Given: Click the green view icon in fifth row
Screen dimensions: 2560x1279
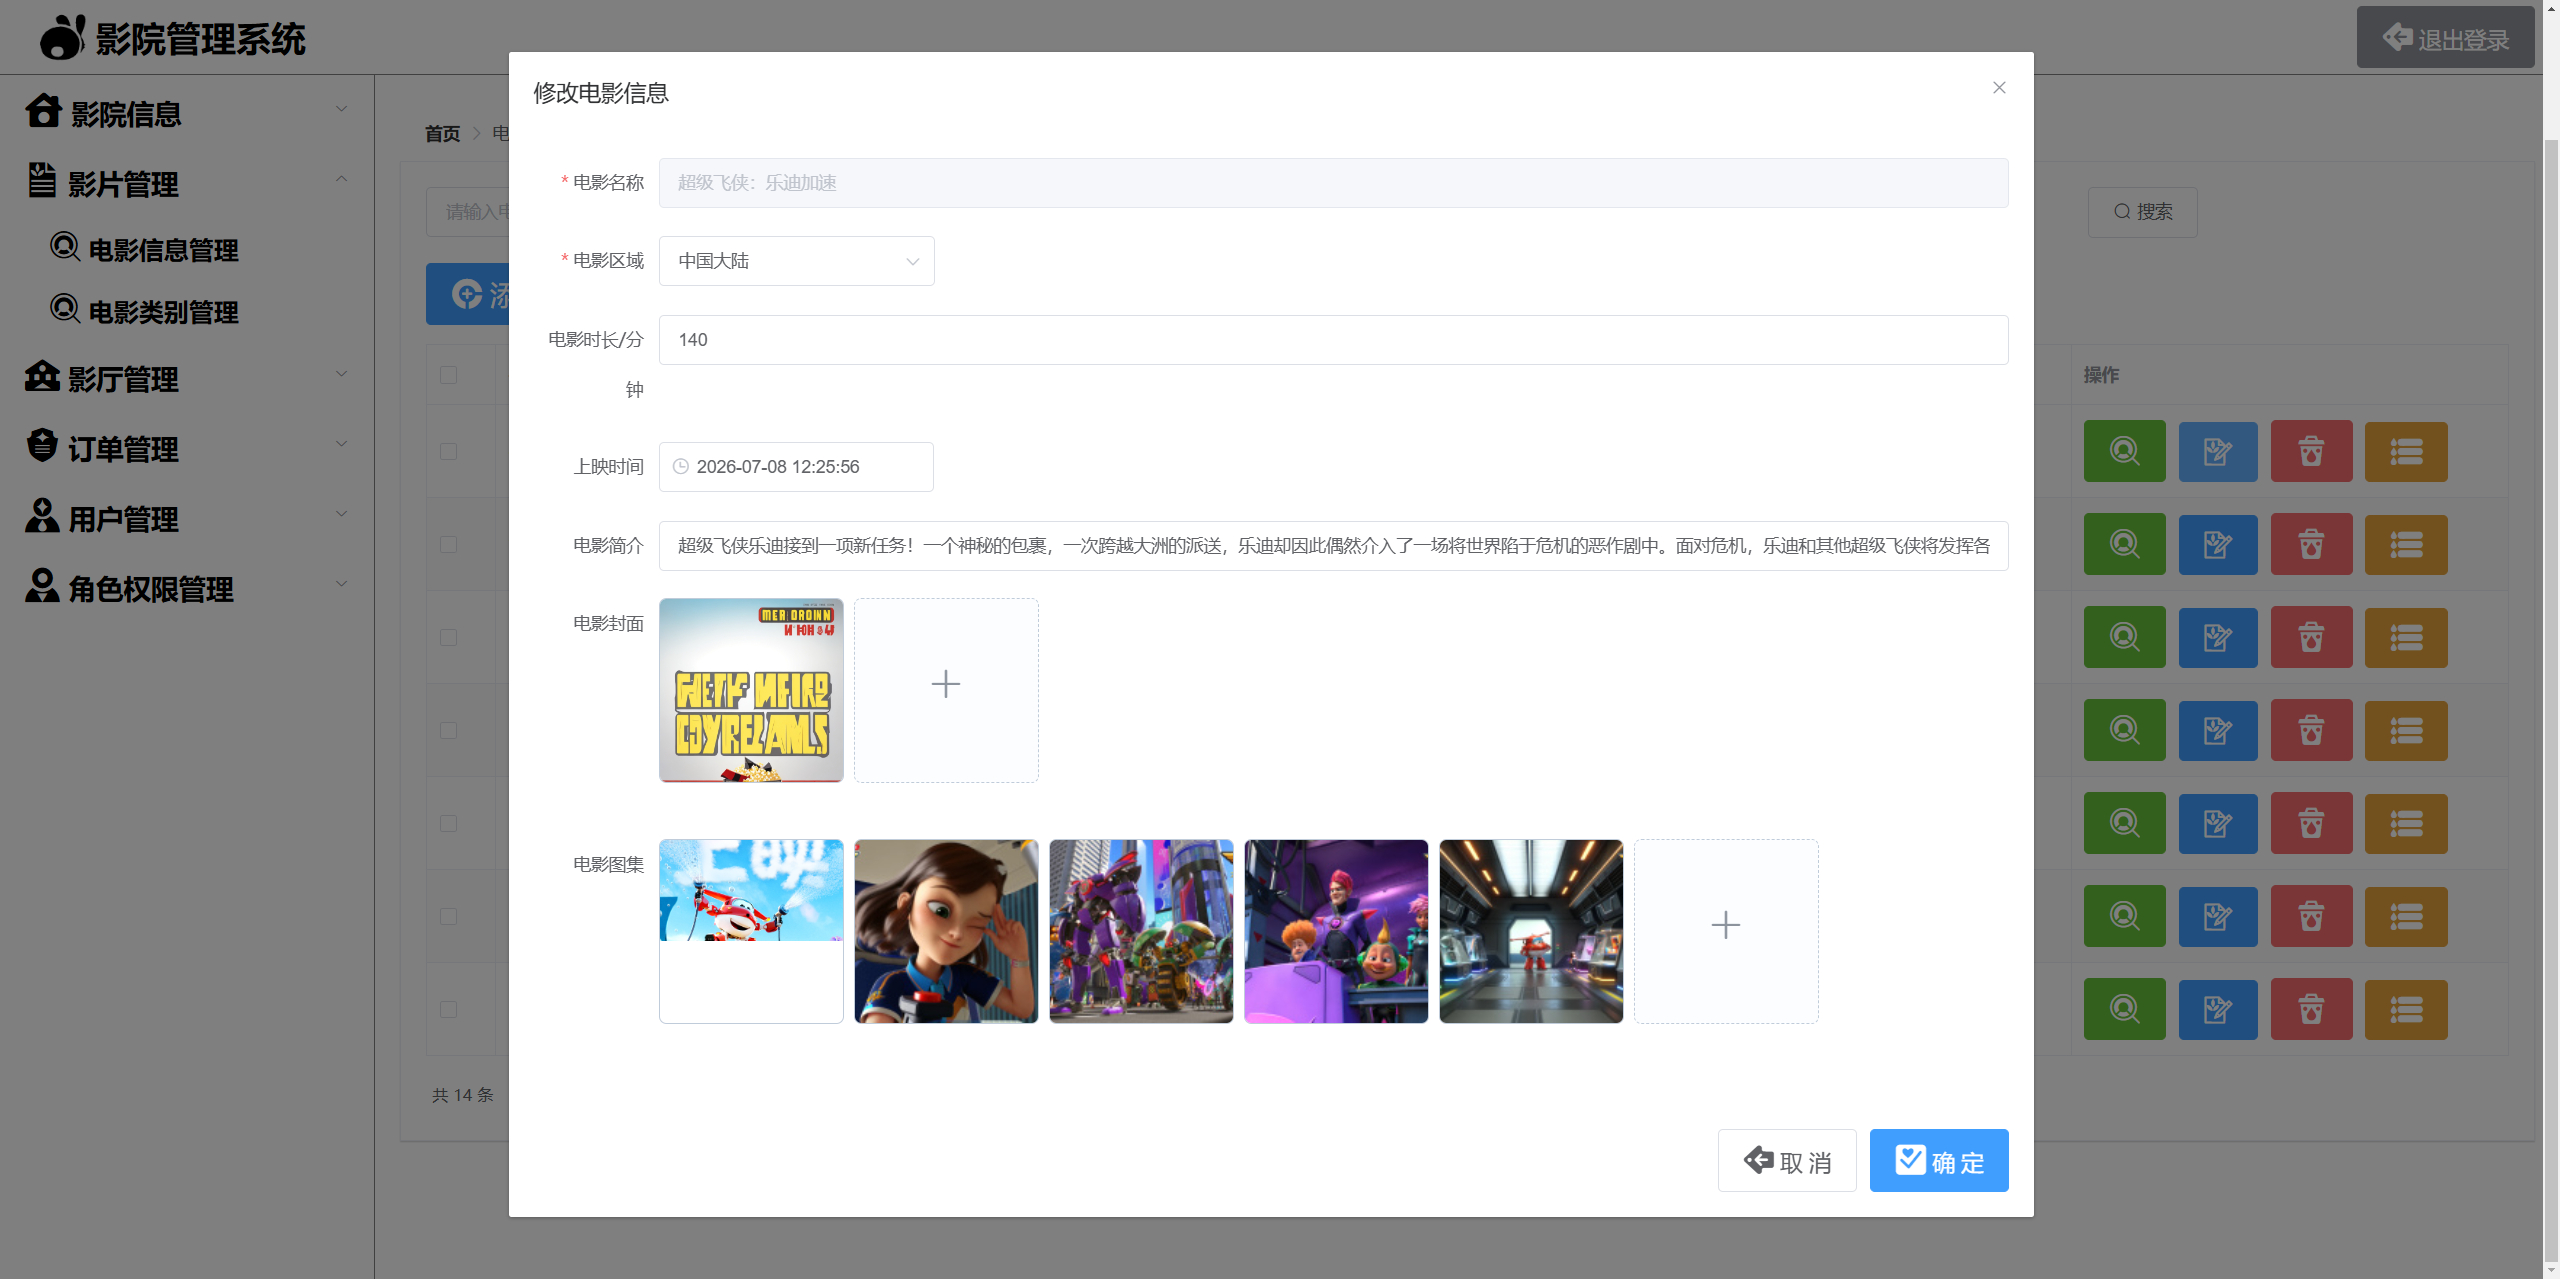Looking at the screenshot, I should 2124,823.
